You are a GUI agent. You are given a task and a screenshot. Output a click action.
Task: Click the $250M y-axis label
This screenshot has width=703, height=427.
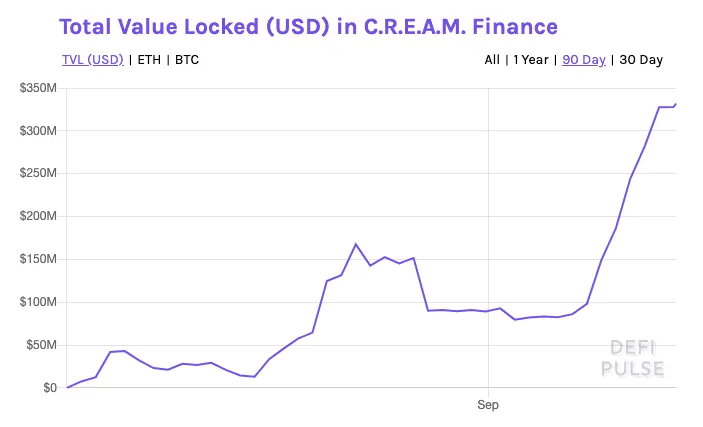tap(38, 173)
